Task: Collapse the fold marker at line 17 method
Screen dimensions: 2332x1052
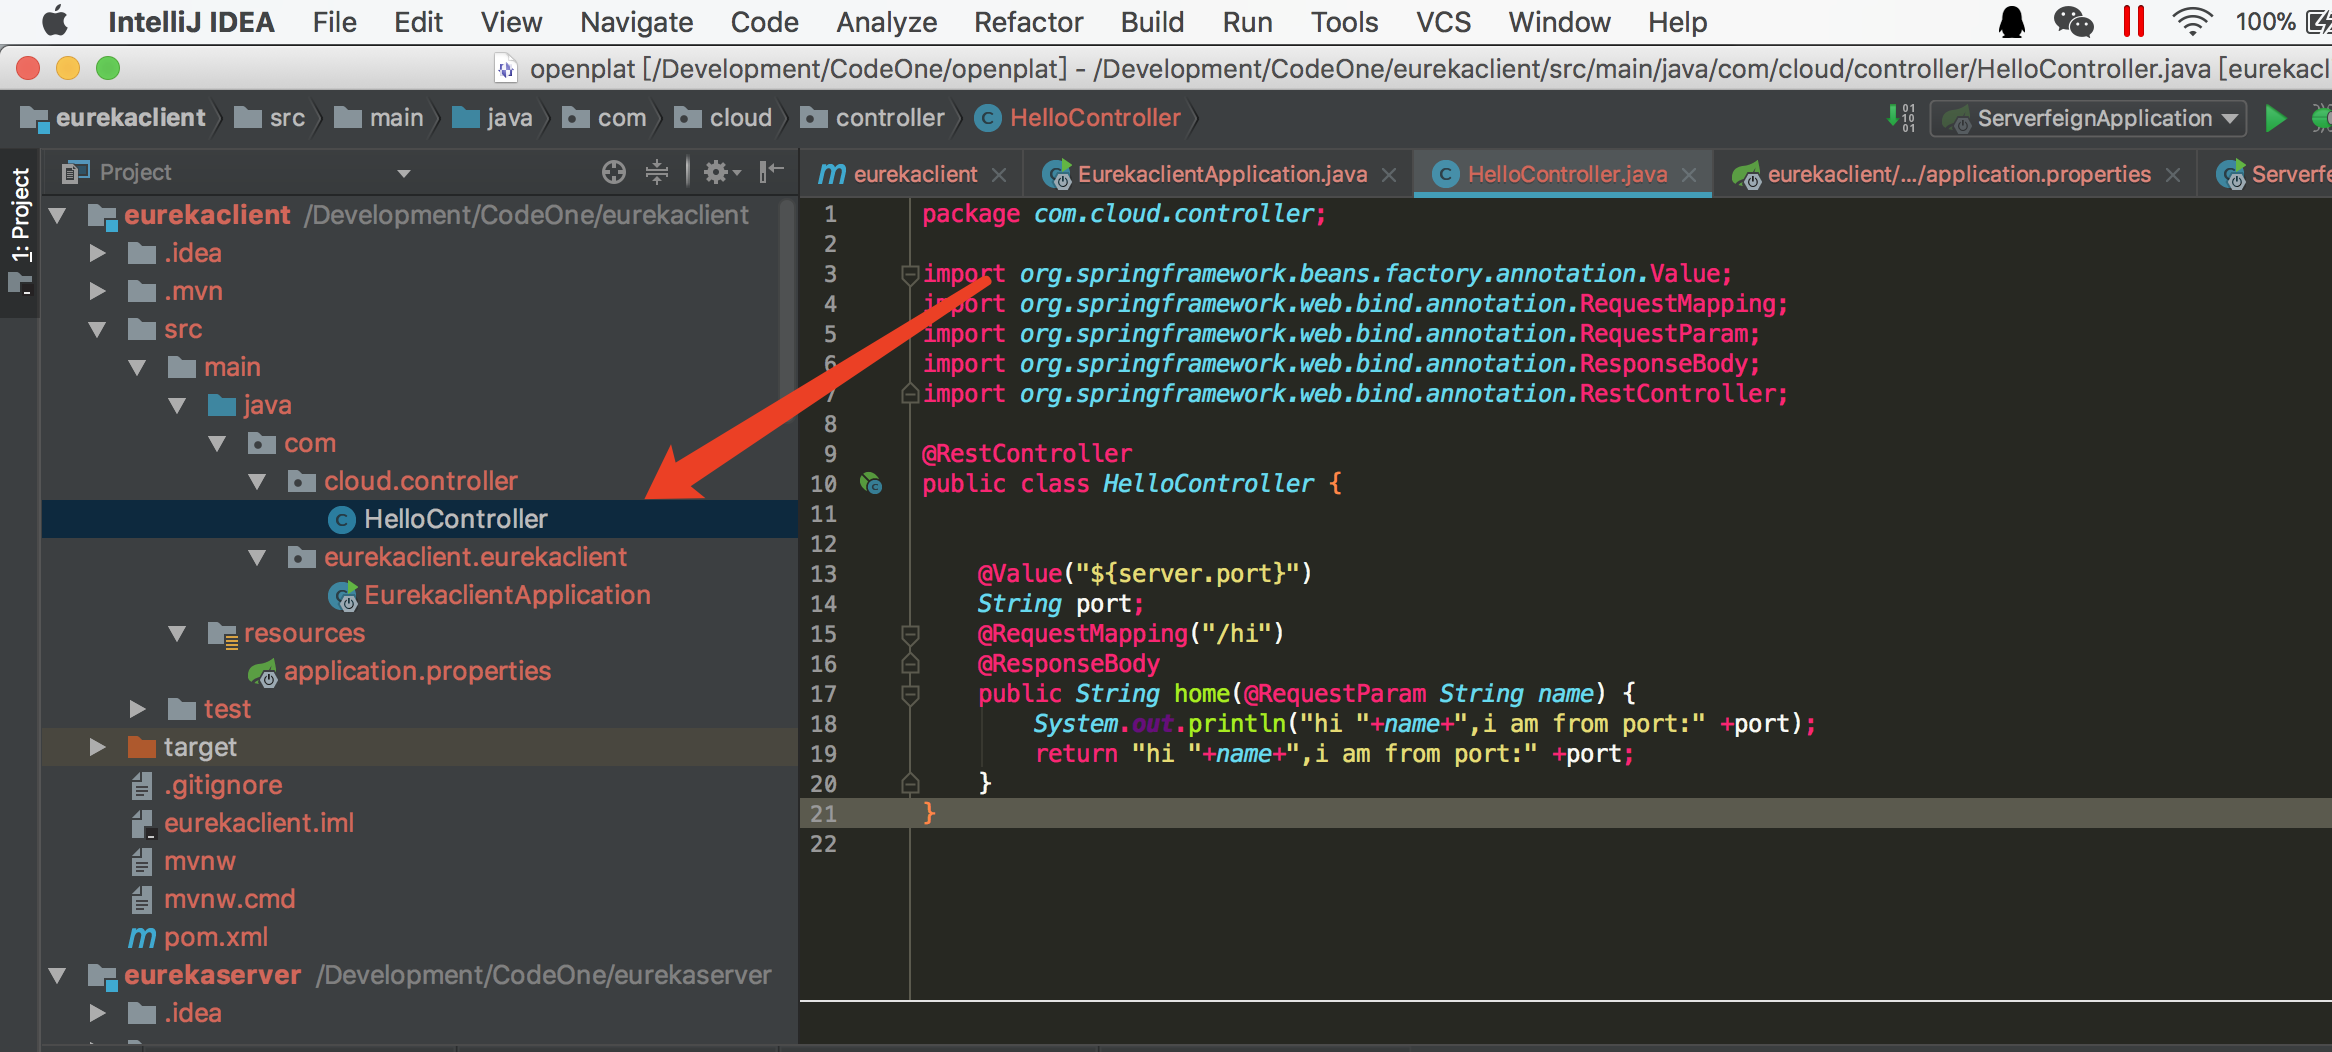Action: coord(910,693)
